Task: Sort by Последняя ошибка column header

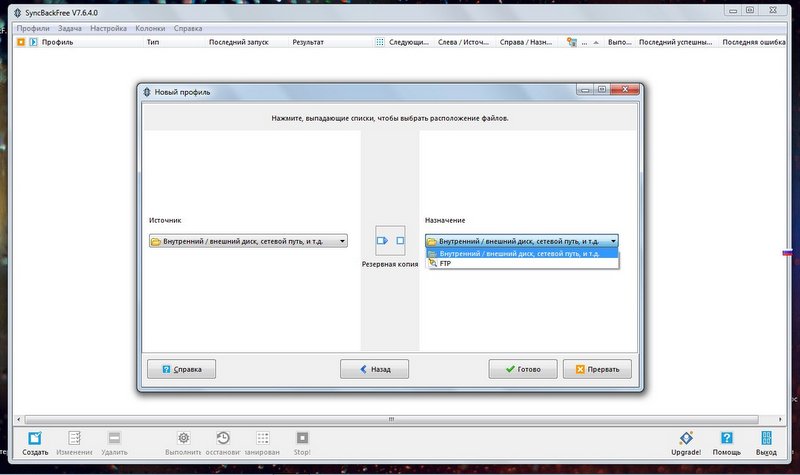Action: pos(754,42)
